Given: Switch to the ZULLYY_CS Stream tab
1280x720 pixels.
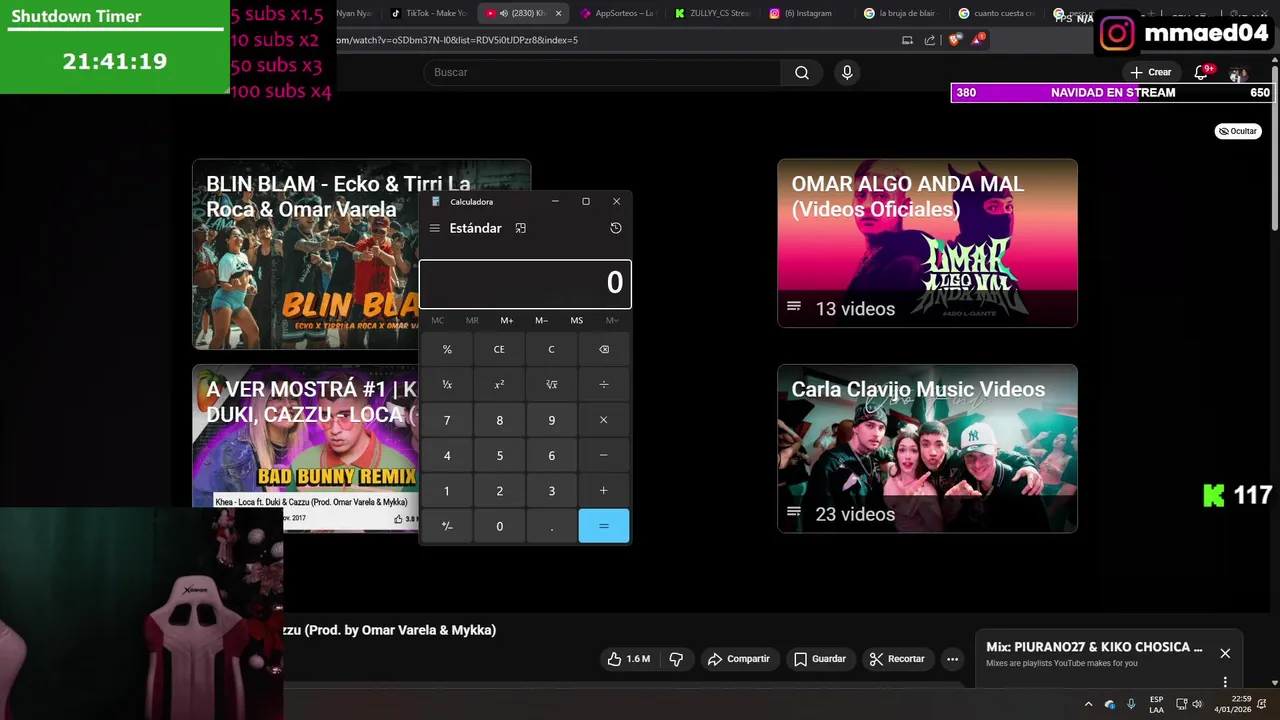Looking at the screenshot, I should [711, 13].
